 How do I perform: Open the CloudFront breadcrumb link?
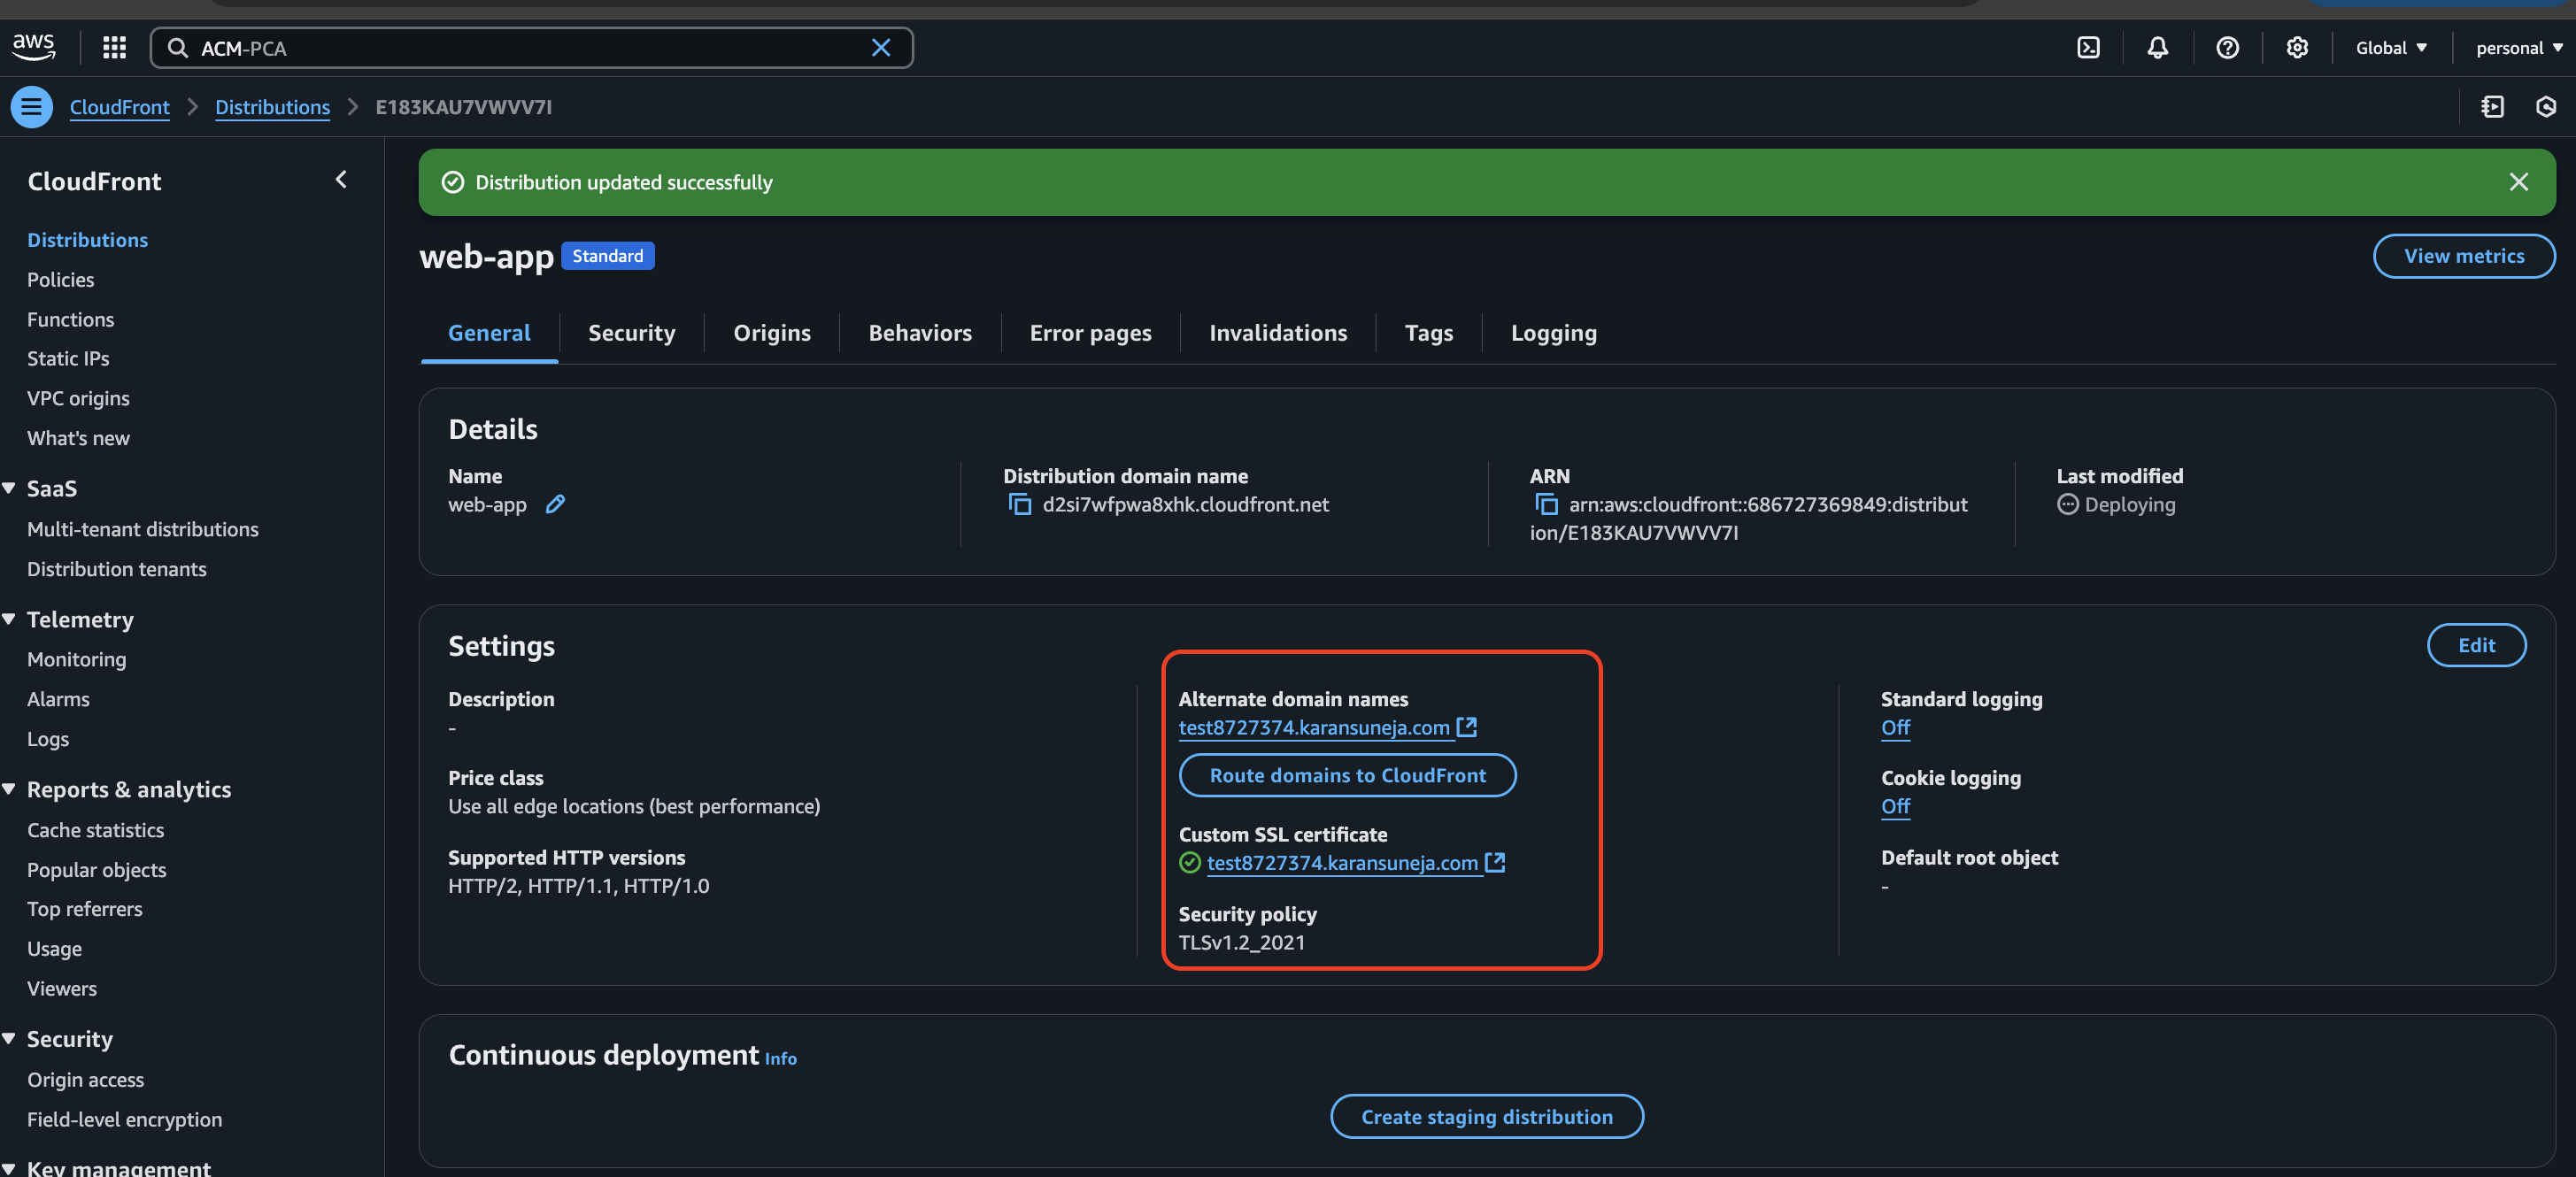point(120,107)
